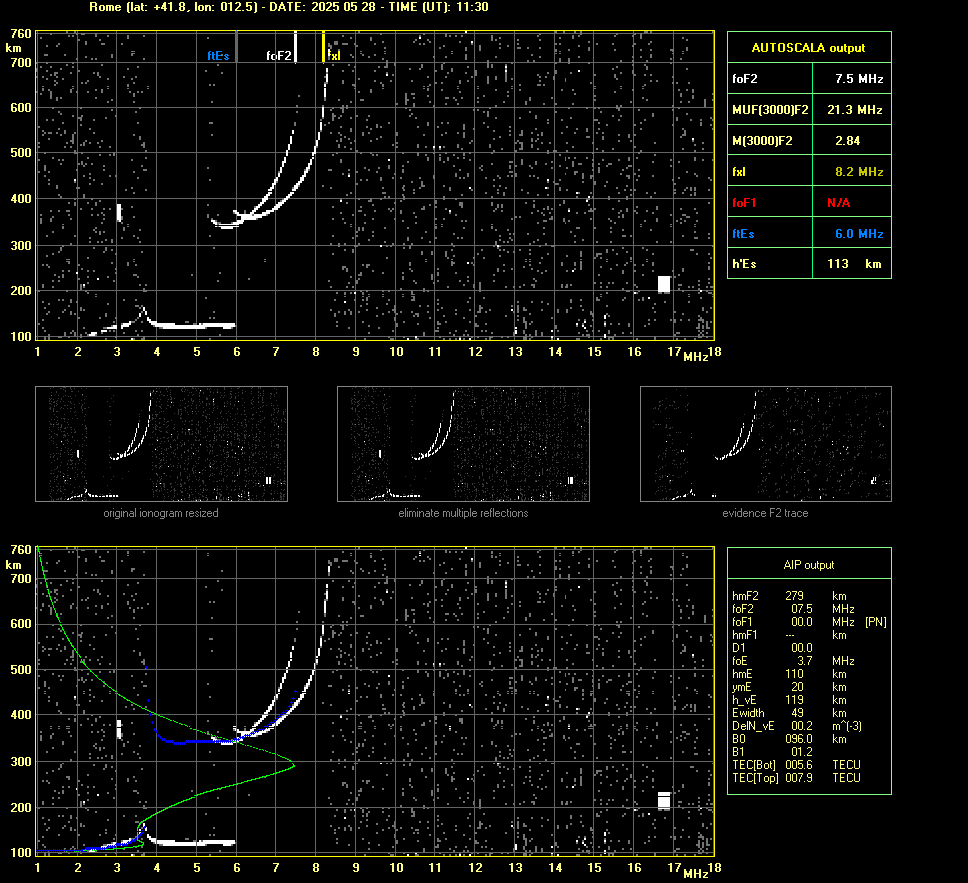Viewport: 968px width, 883px height.
Task: Select the h'Es value 113 km
Action: pos(854,264)
